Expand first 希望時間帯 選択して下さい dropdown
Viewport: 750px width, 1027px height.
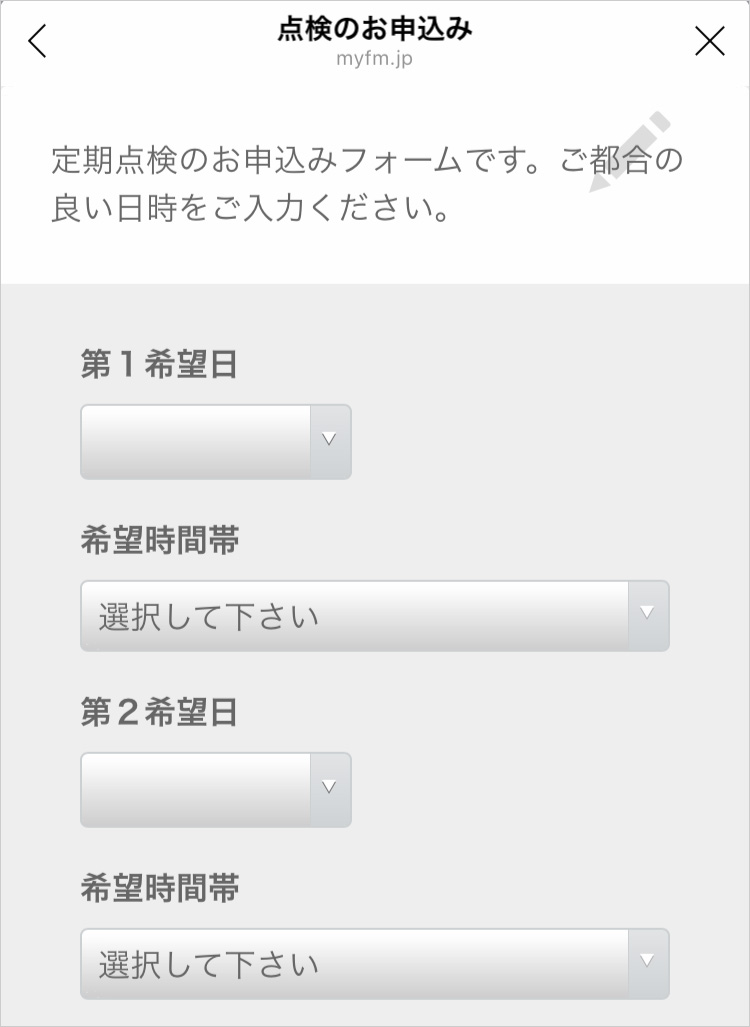pyautogui.click(x=375, y=616)
